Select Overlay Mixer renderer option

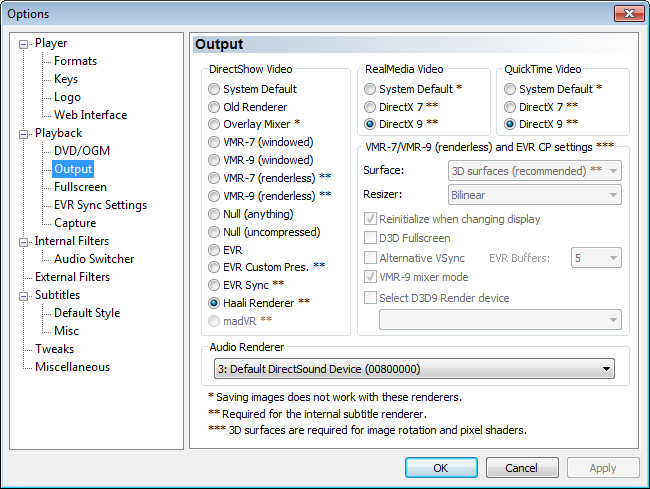(x=214, y=124)
